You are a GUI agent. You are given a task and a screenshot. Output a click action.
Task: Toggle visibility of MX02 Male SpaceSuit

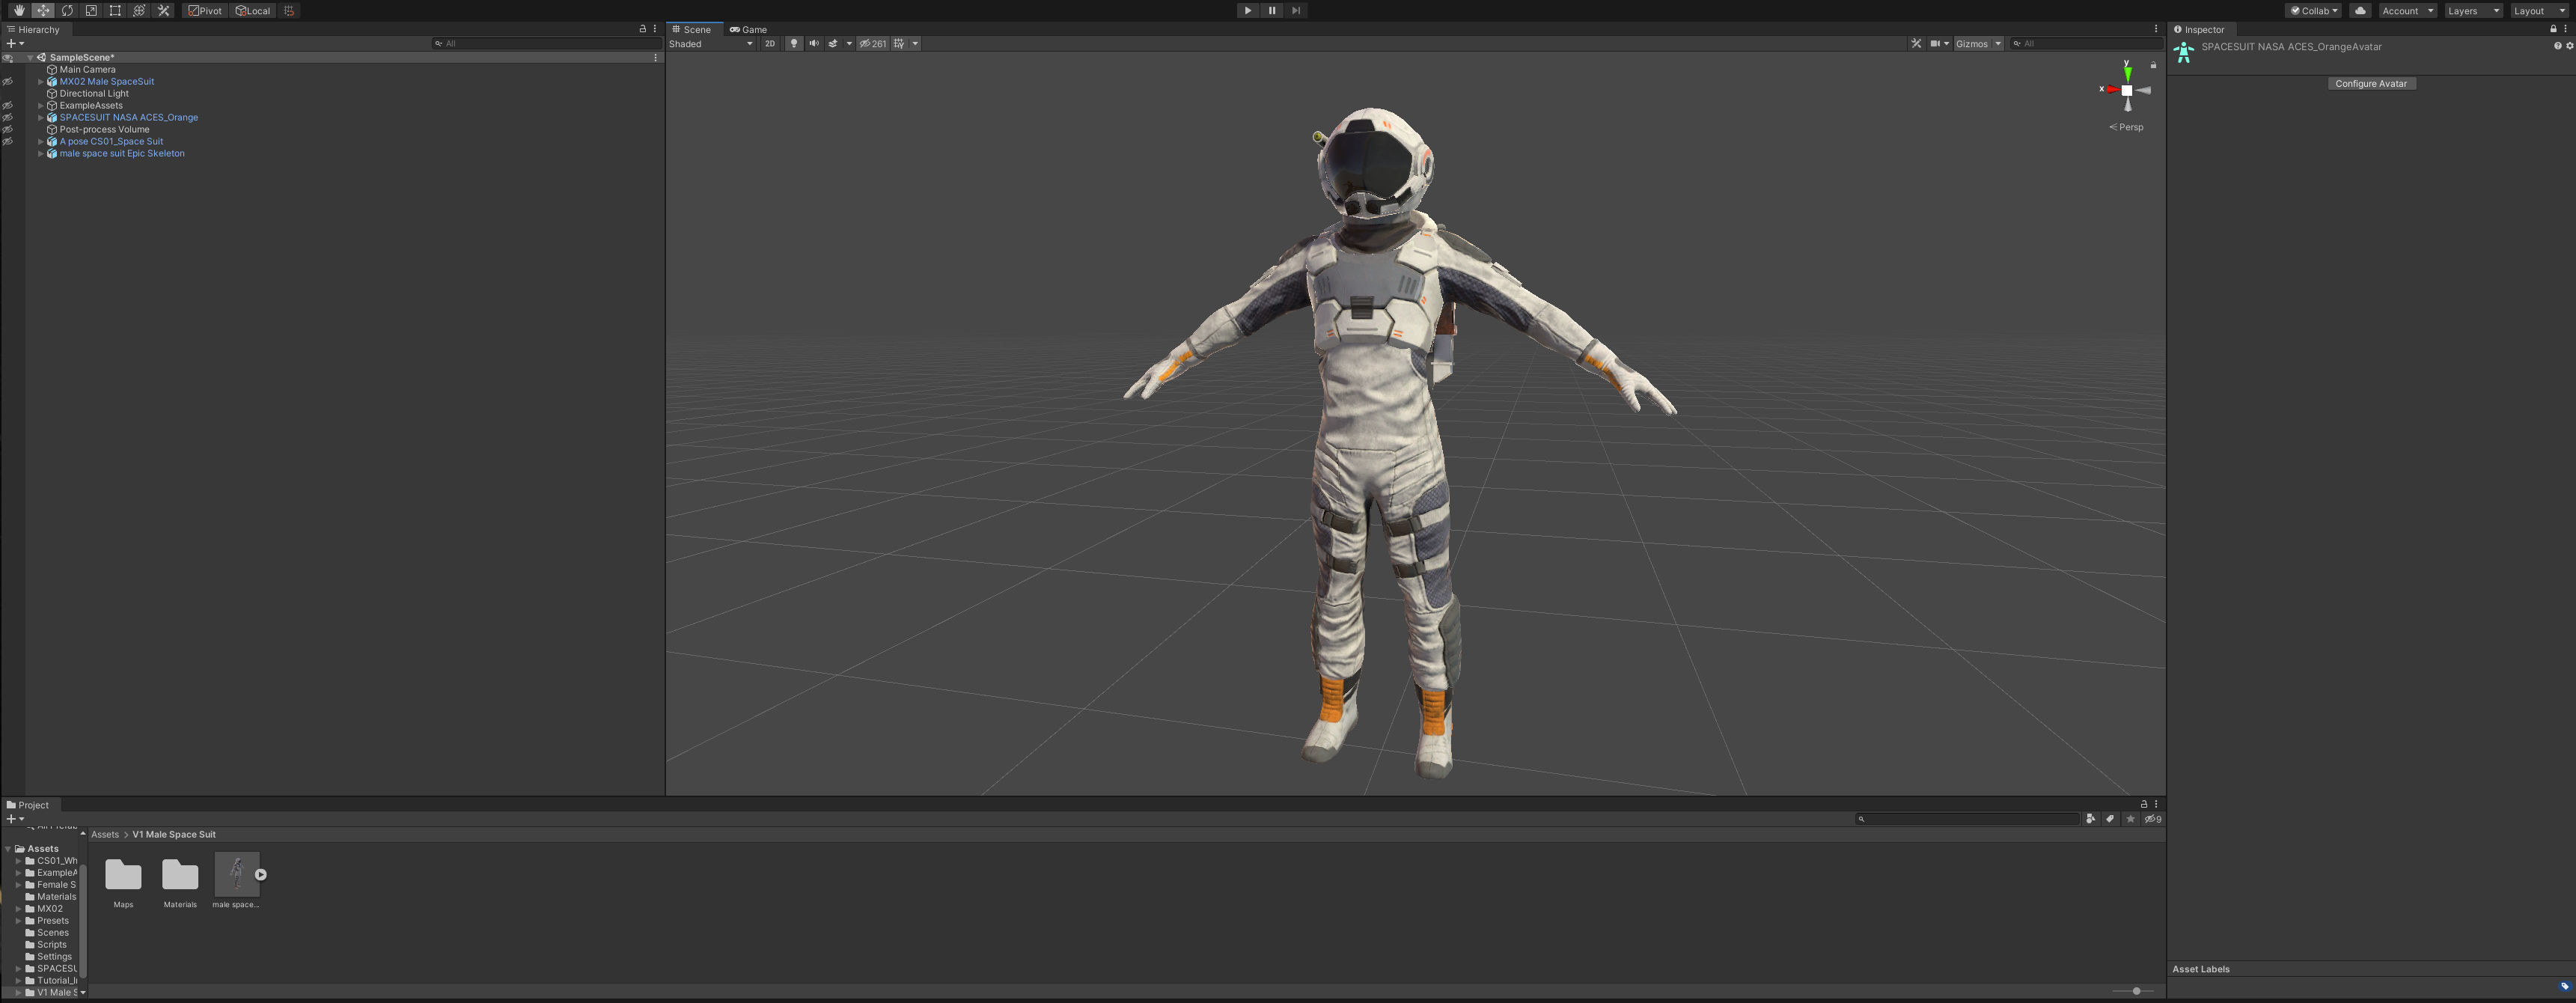(8, 81)
